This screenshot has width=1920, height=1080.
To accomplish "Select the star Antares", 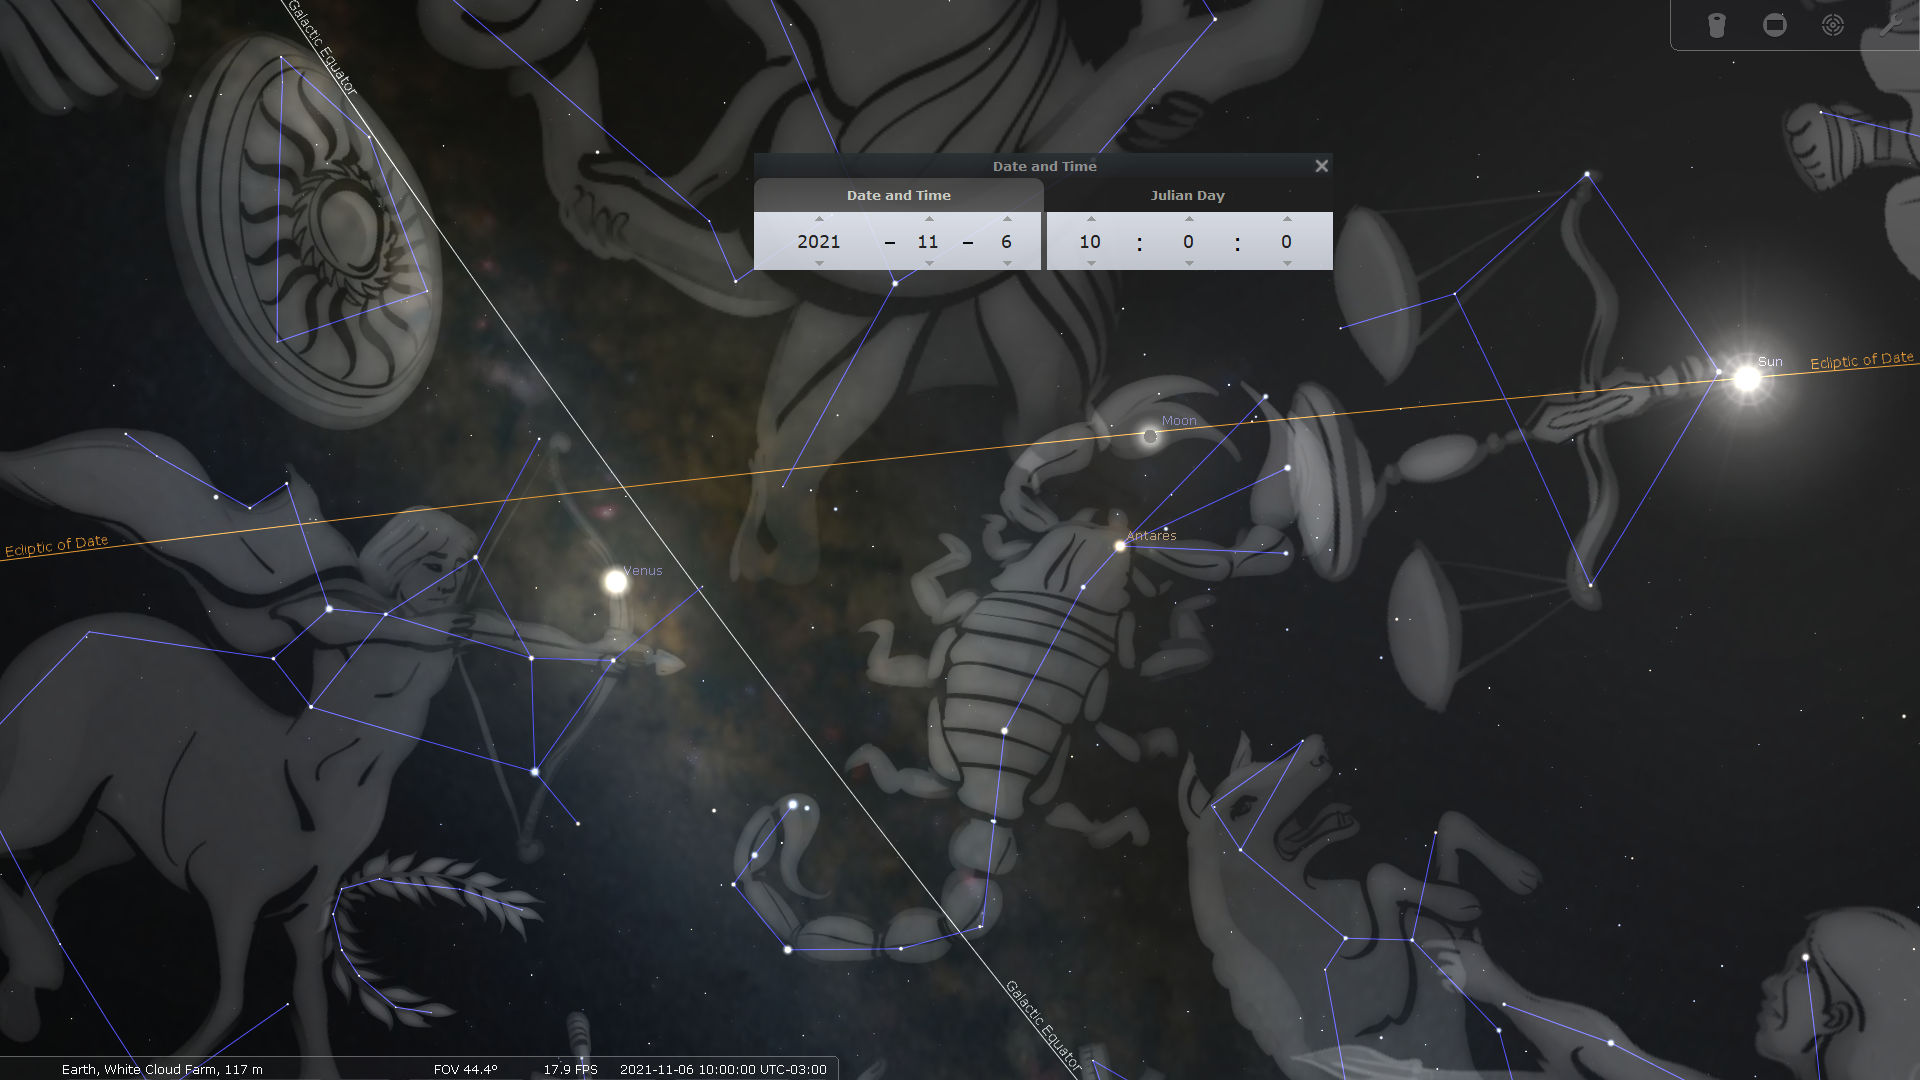I will pos(1120,546).
